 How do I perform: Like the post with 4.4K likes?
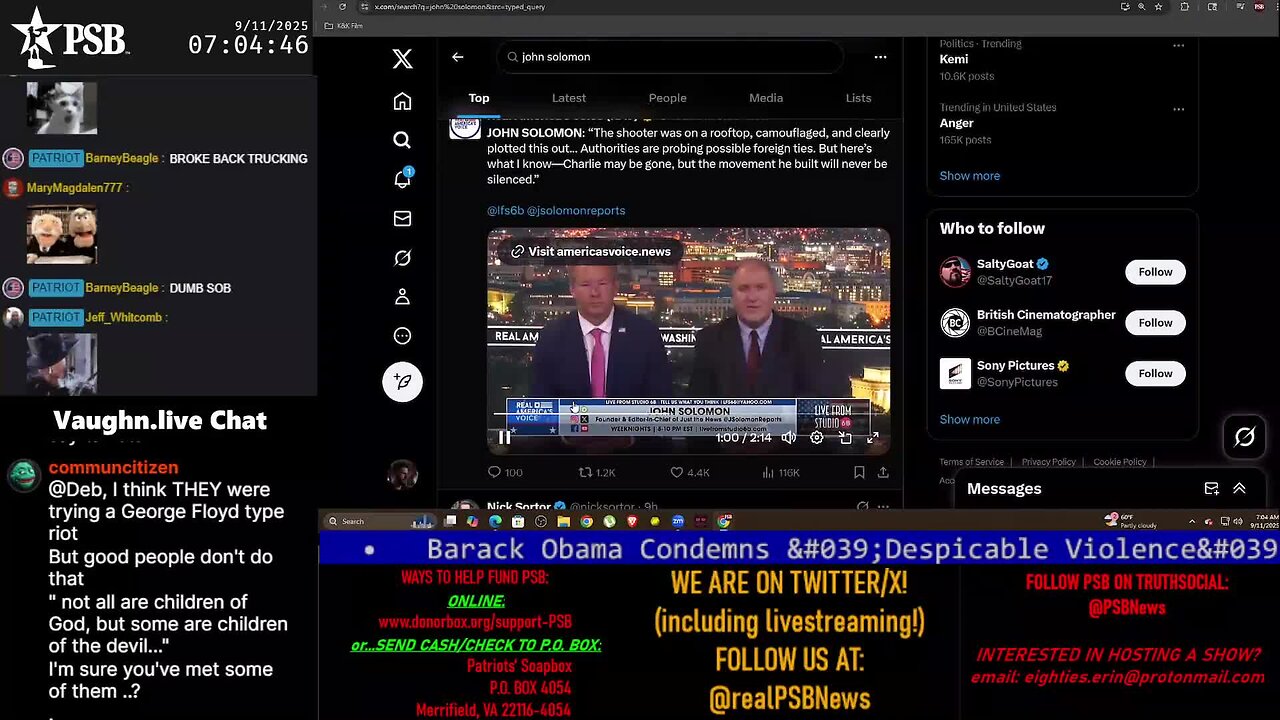pos(690,472)
